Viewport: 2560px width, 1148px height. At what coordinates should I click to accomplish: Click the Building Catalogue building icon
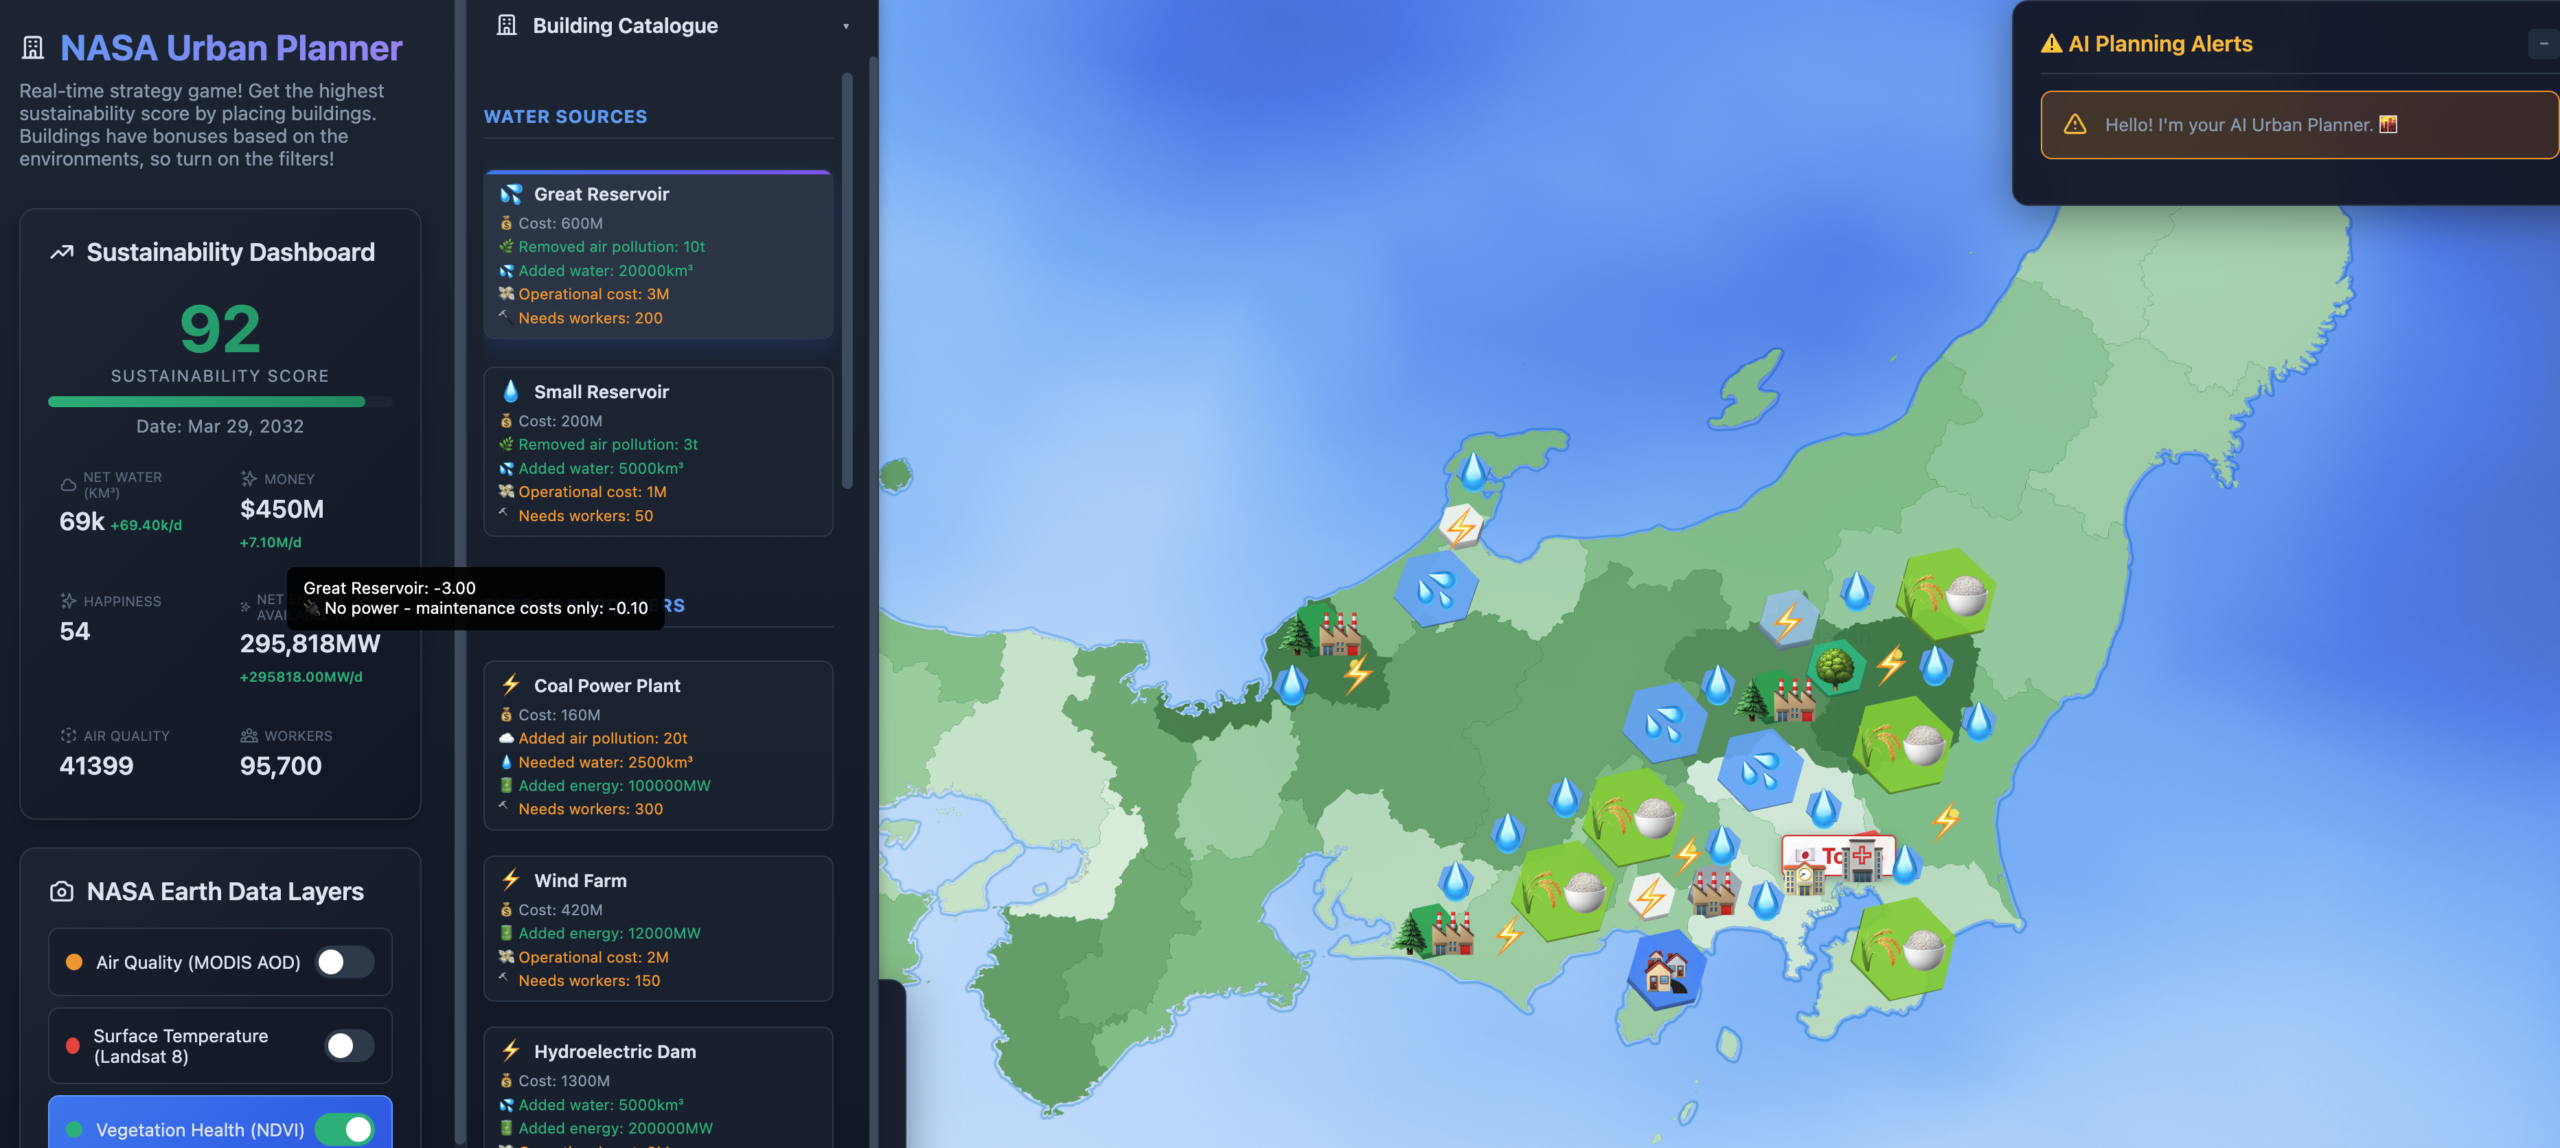point(507,25)
